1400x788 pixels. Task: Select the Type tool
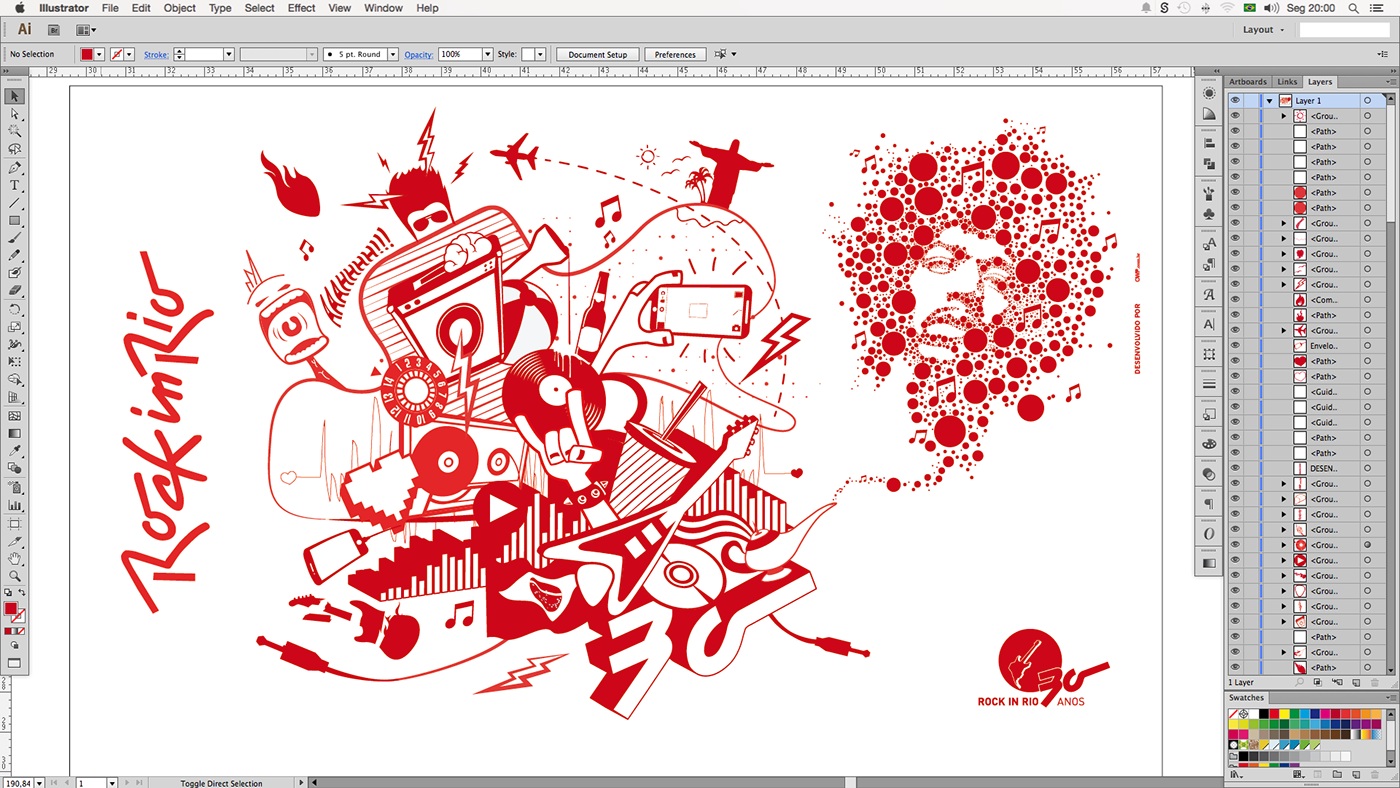tap(15, 185)
